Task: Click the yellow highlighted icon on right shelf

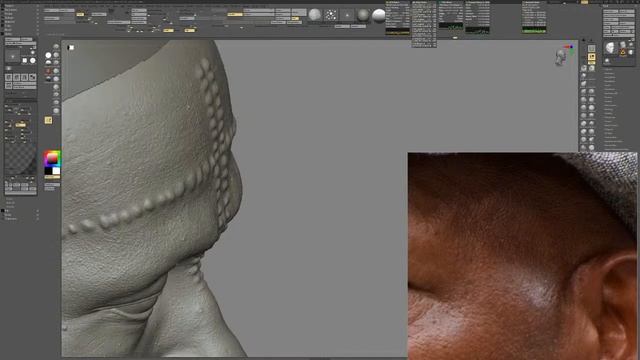Action: [591, 57]
